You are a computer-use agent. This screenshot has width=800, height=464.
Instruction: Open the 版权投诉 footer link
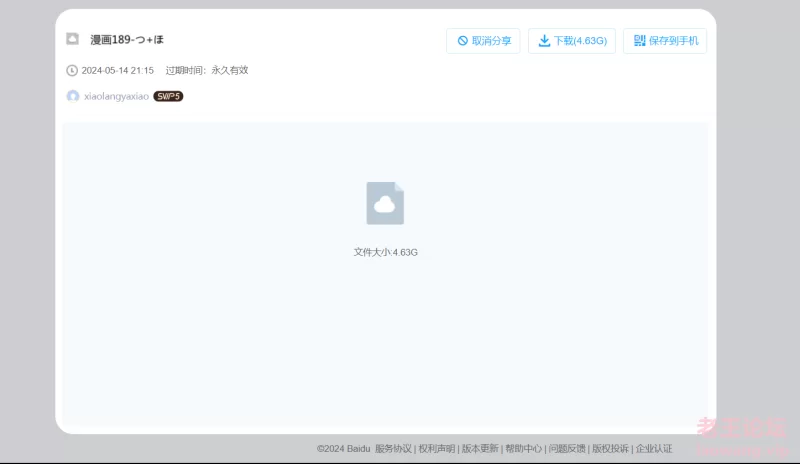(610, 449)
